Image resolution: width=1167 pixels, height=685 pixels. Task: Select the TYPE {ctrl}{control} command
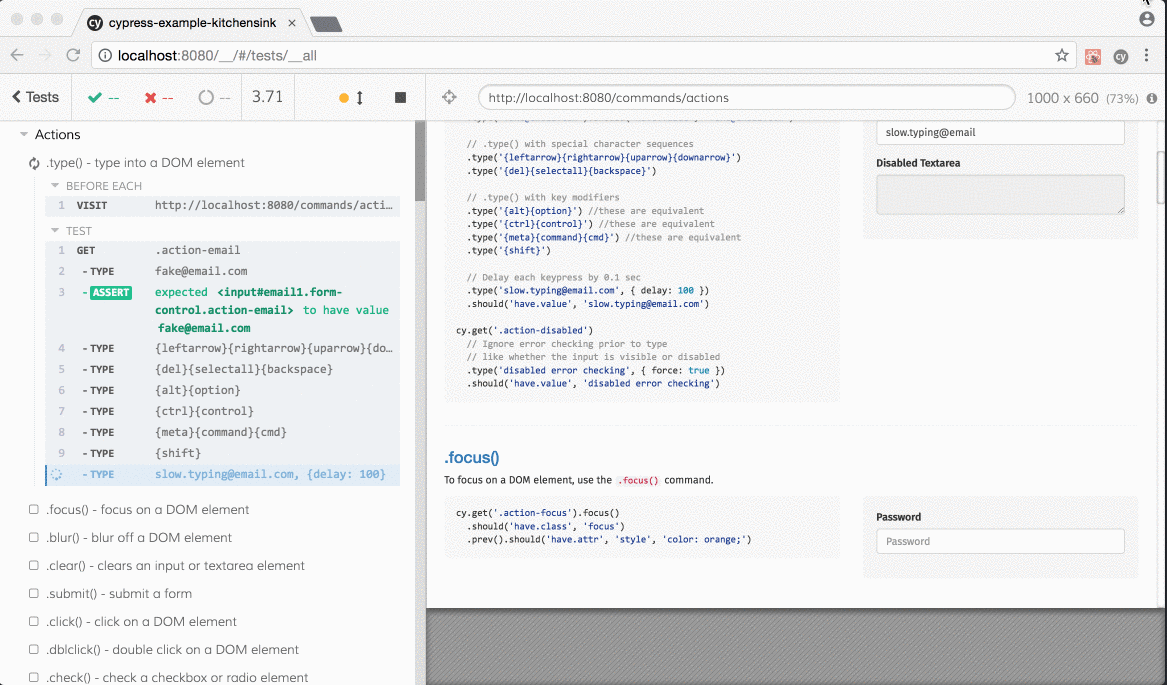[x=223, y=411]
